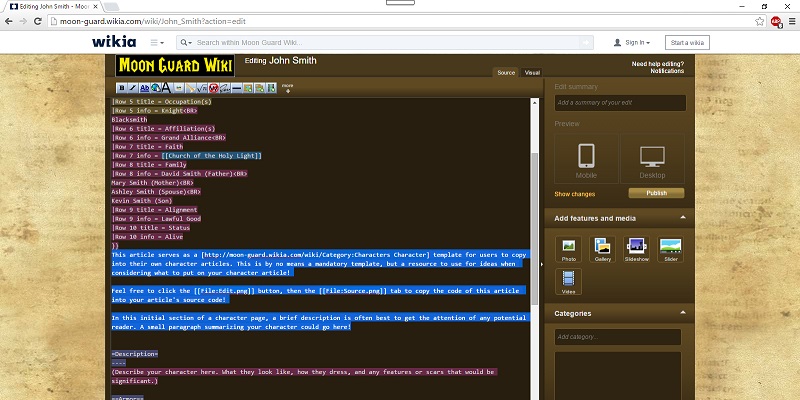Viewport: 800px width, 400px height.
Task: Click the '=Description=' heading line
Action: pos(135,354)
